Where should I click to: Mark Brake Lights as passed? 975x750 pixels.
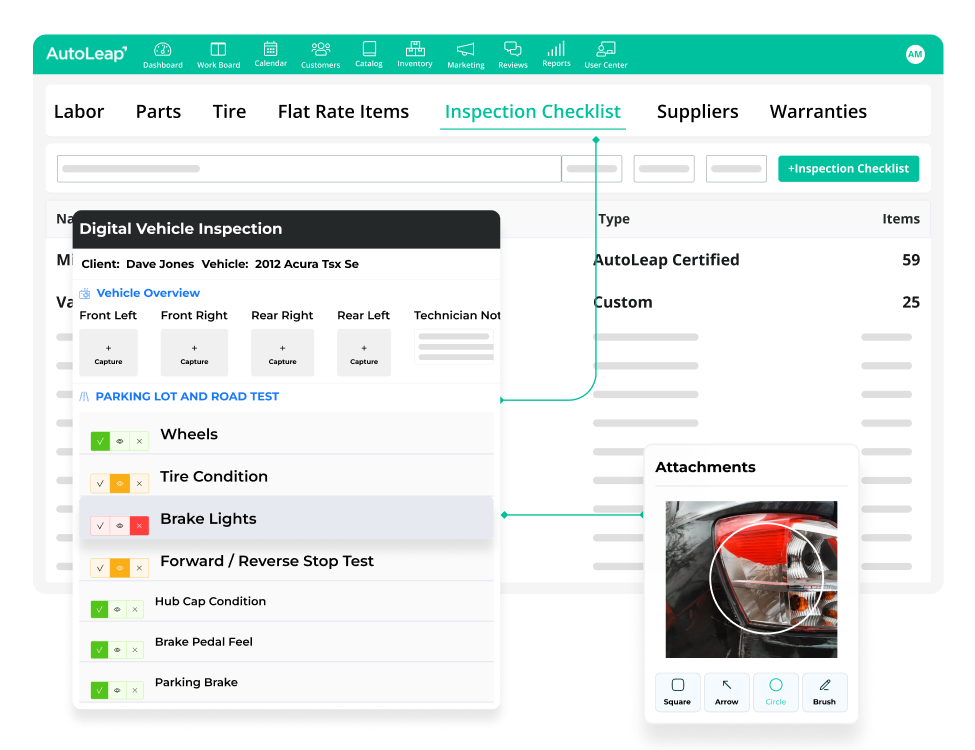click(x=100, y=525)
